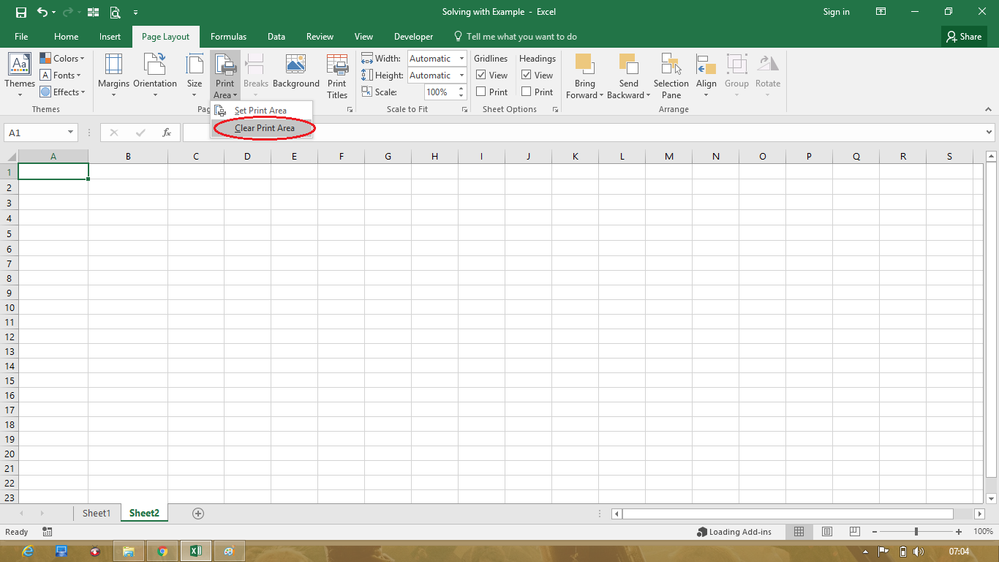Switch to Page Layout view icon
Viewport: 999px width, 562px height.
(x=827, y=531)
